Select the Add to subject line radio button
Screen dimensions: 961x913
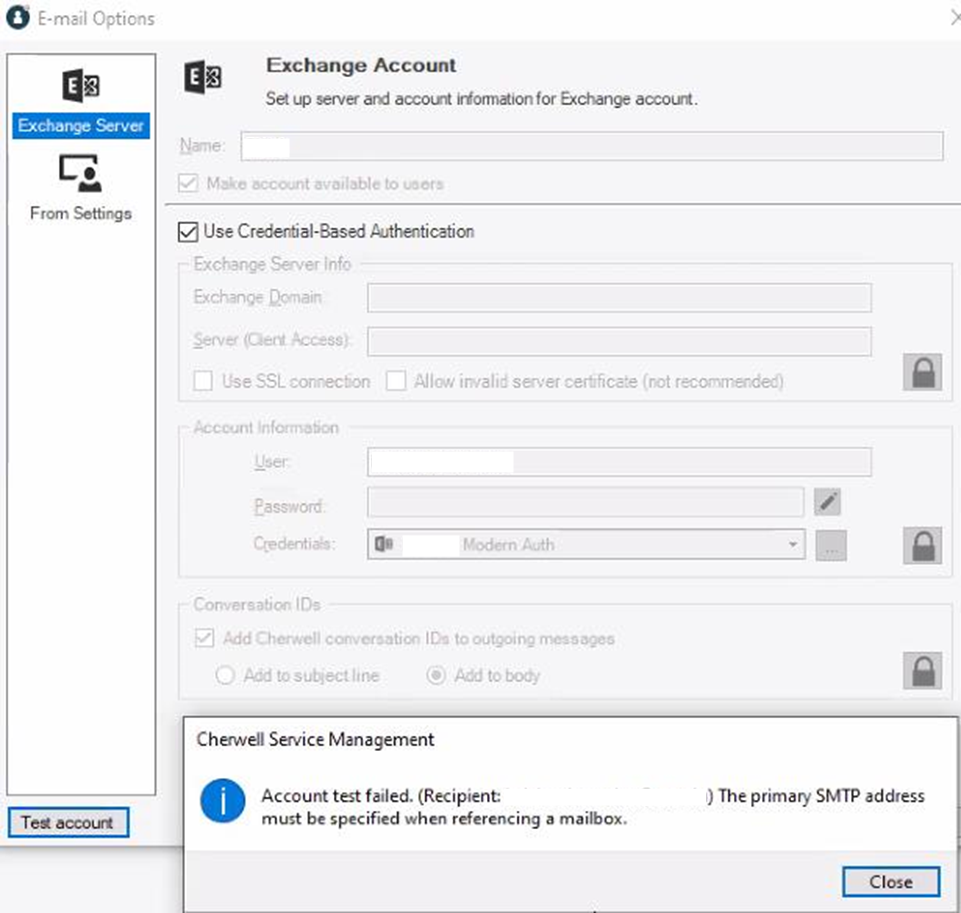(x=225, y=675)
